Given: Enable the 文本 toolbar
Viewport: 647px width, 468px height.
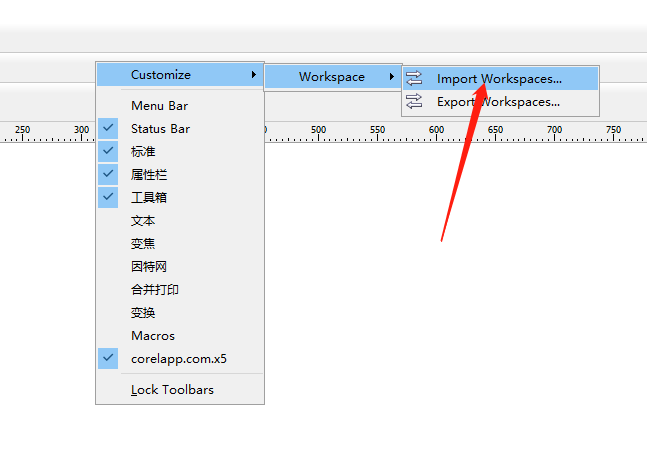Looking at the screenshot, I should point(180,221).
